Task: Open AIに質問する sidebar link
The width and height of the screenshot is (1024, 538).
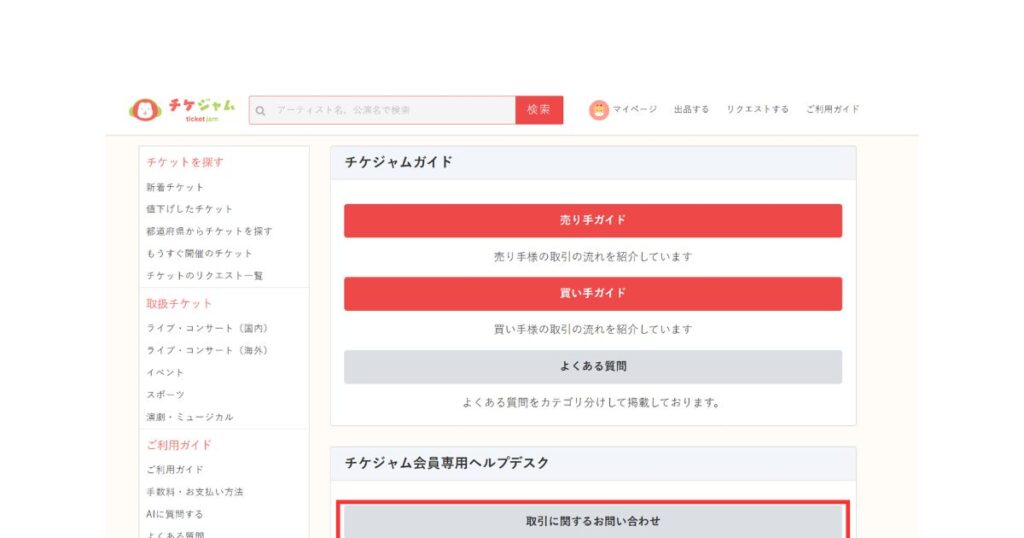Action: (174, 514)
